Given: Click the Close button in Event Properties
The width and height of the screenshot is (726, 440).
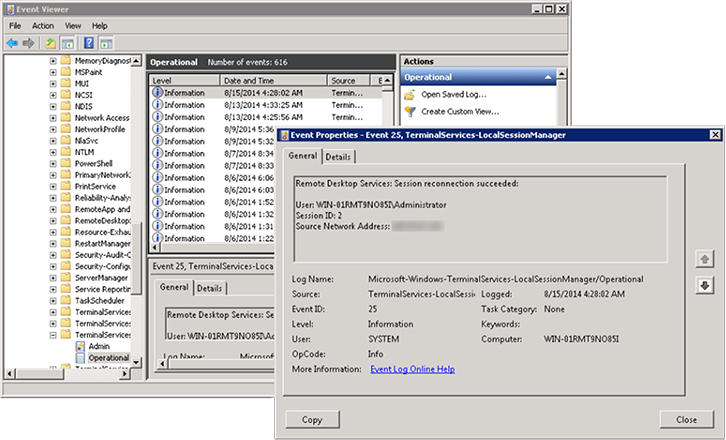Looking at the screenshot, I should (686, 419).
